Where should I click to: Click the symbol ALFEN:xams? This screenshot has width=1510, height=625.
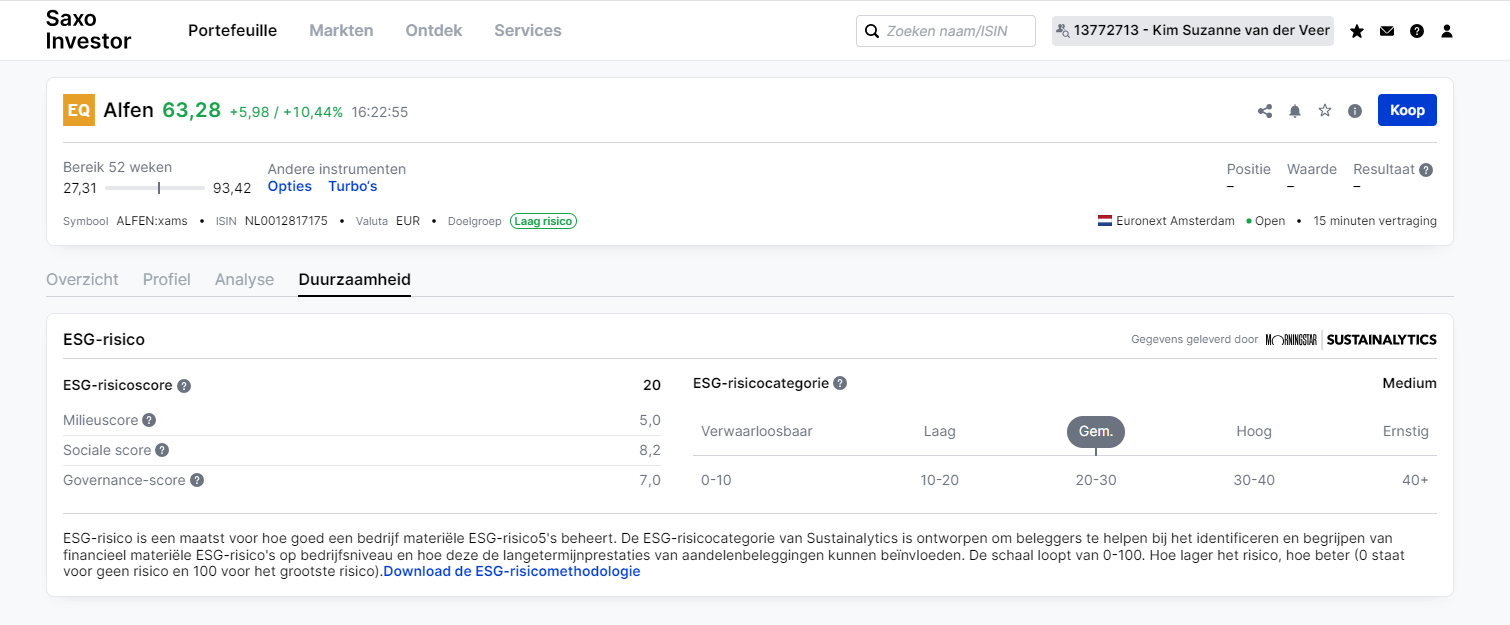(152, 221)
